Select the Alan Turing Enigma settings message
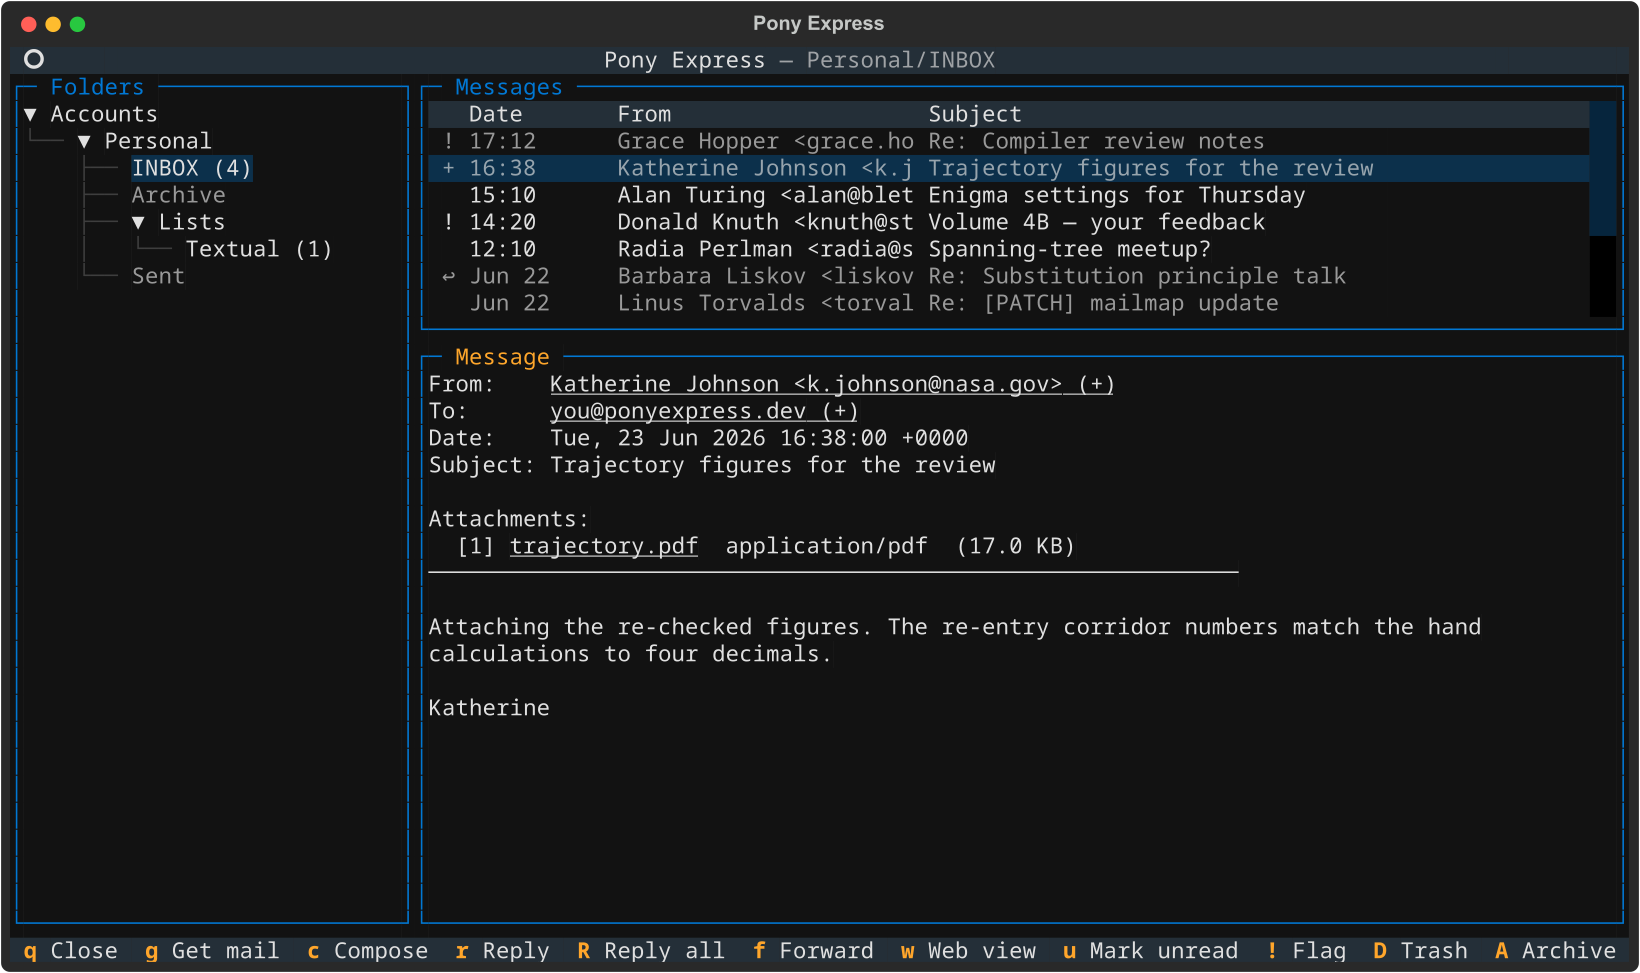1640x973 pixels. pos(1008,196)
